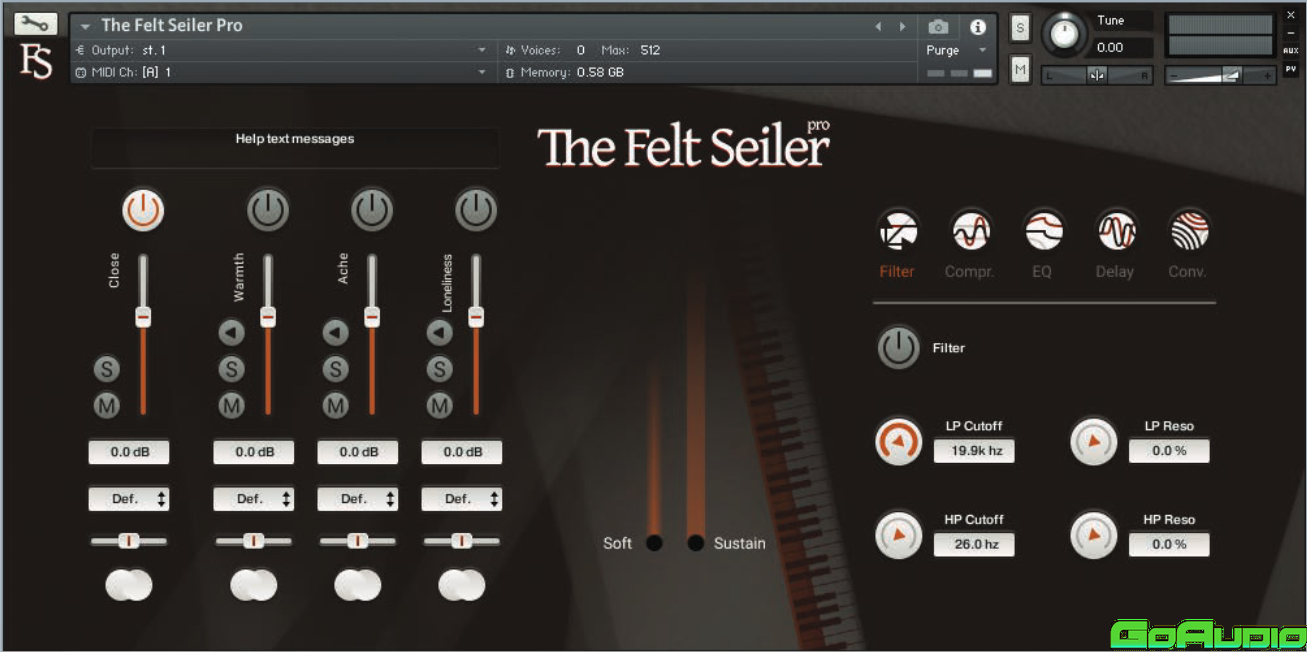Image resolution: width=1307 pixels, height=652 pixels.
Task: Go to previous instrument arrow
Action: point(879,27)
